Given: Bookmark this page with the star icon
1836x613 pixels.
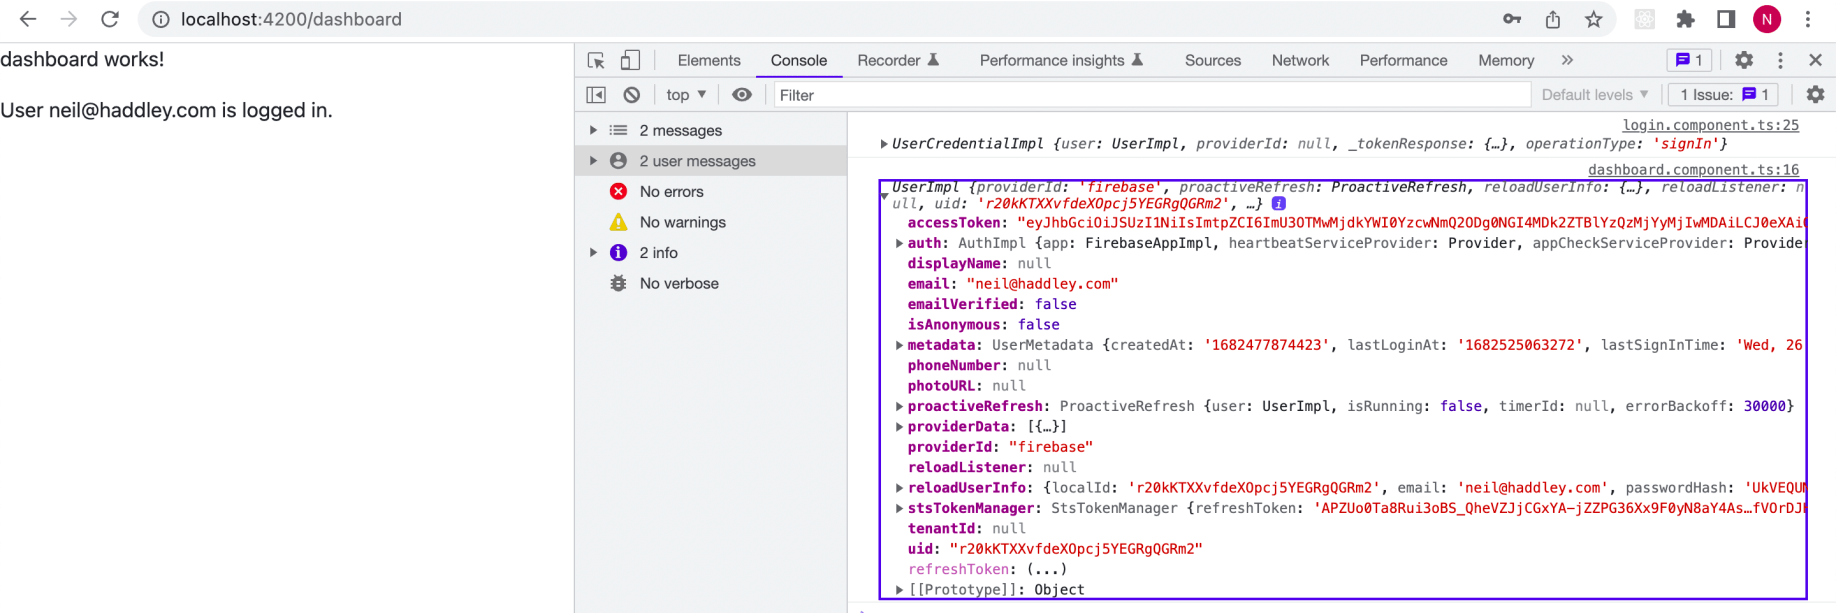Looking at the screenshot, I should [x=1594, y=19].
